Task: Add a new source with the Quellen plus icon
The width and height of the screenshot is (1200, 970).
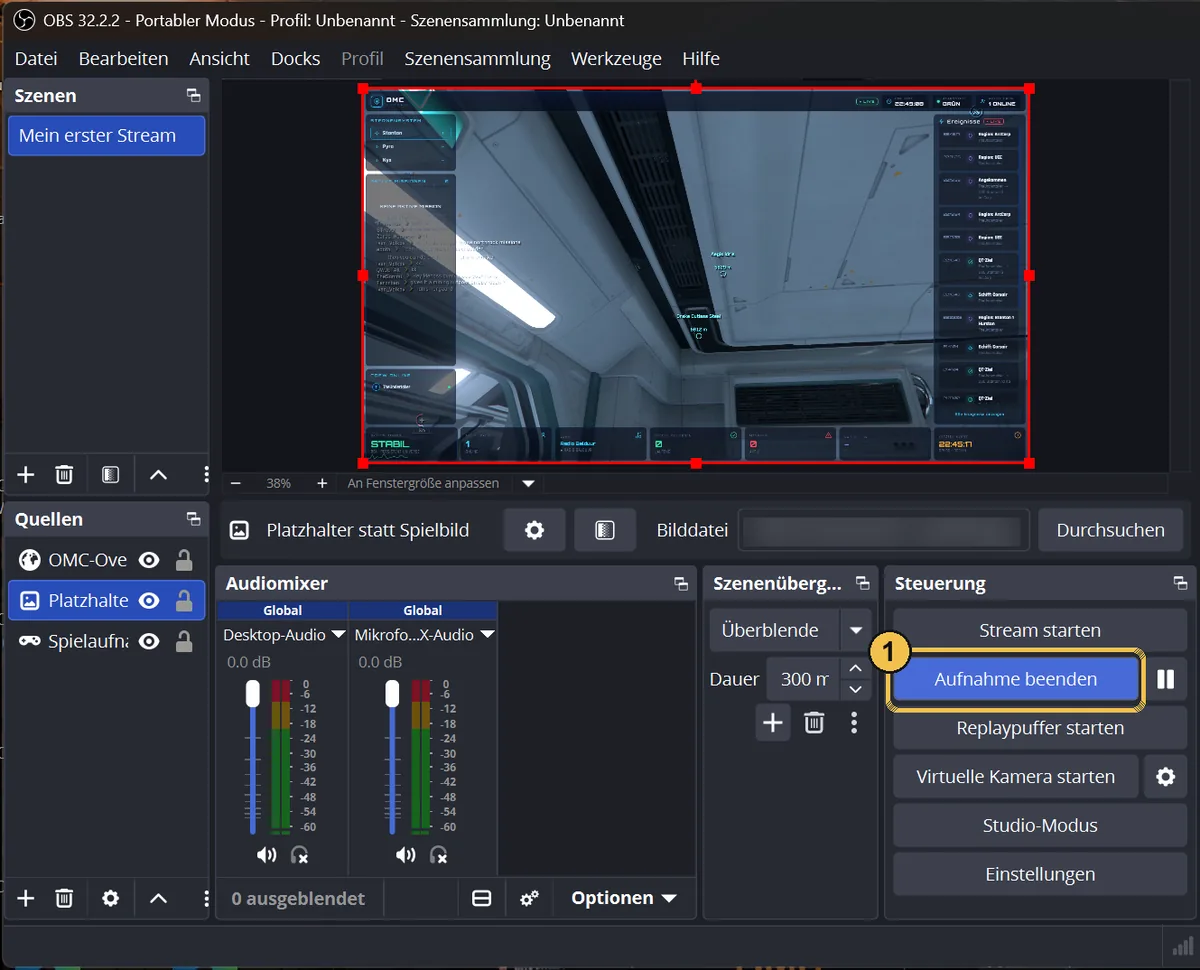Action: tap(26, 898)
